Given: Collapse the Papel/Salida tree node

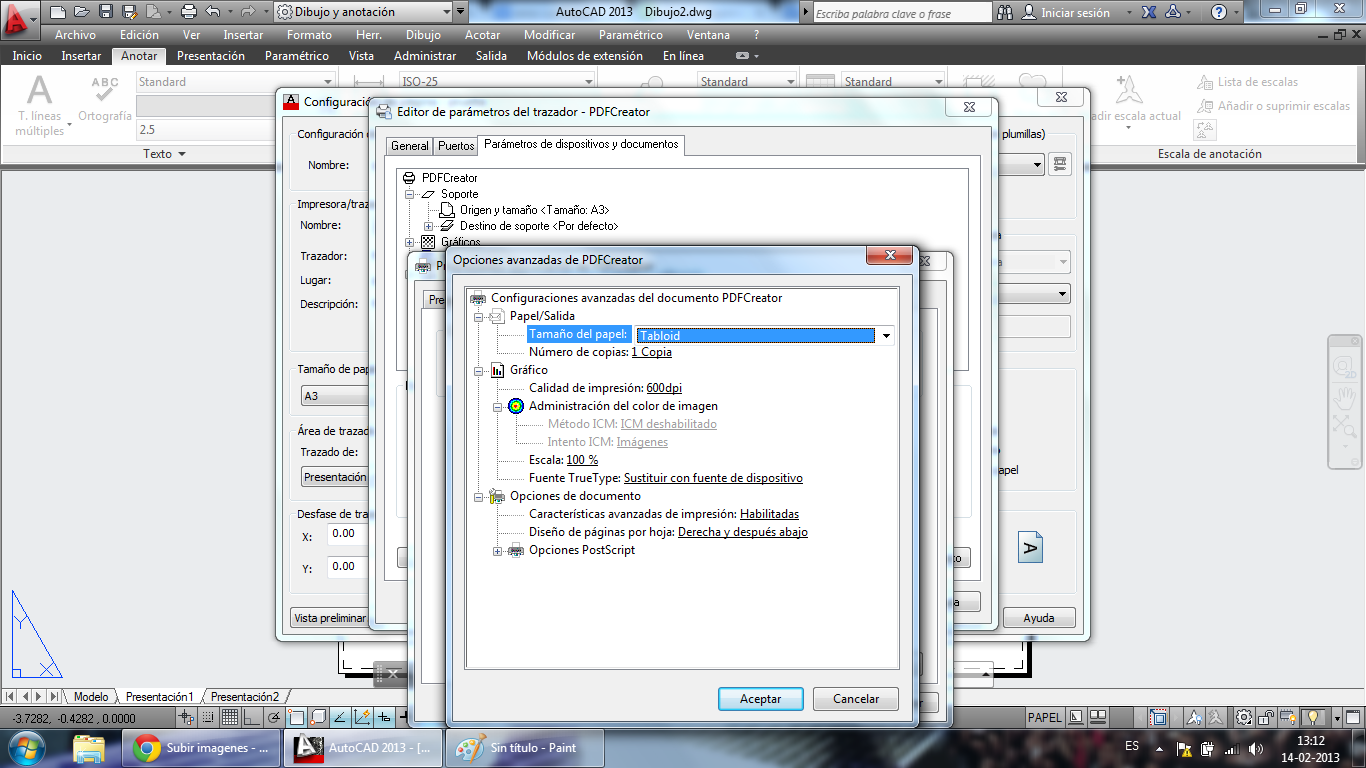Looking at the screenshot, I should pyautogui.click(x=479, y=316).
